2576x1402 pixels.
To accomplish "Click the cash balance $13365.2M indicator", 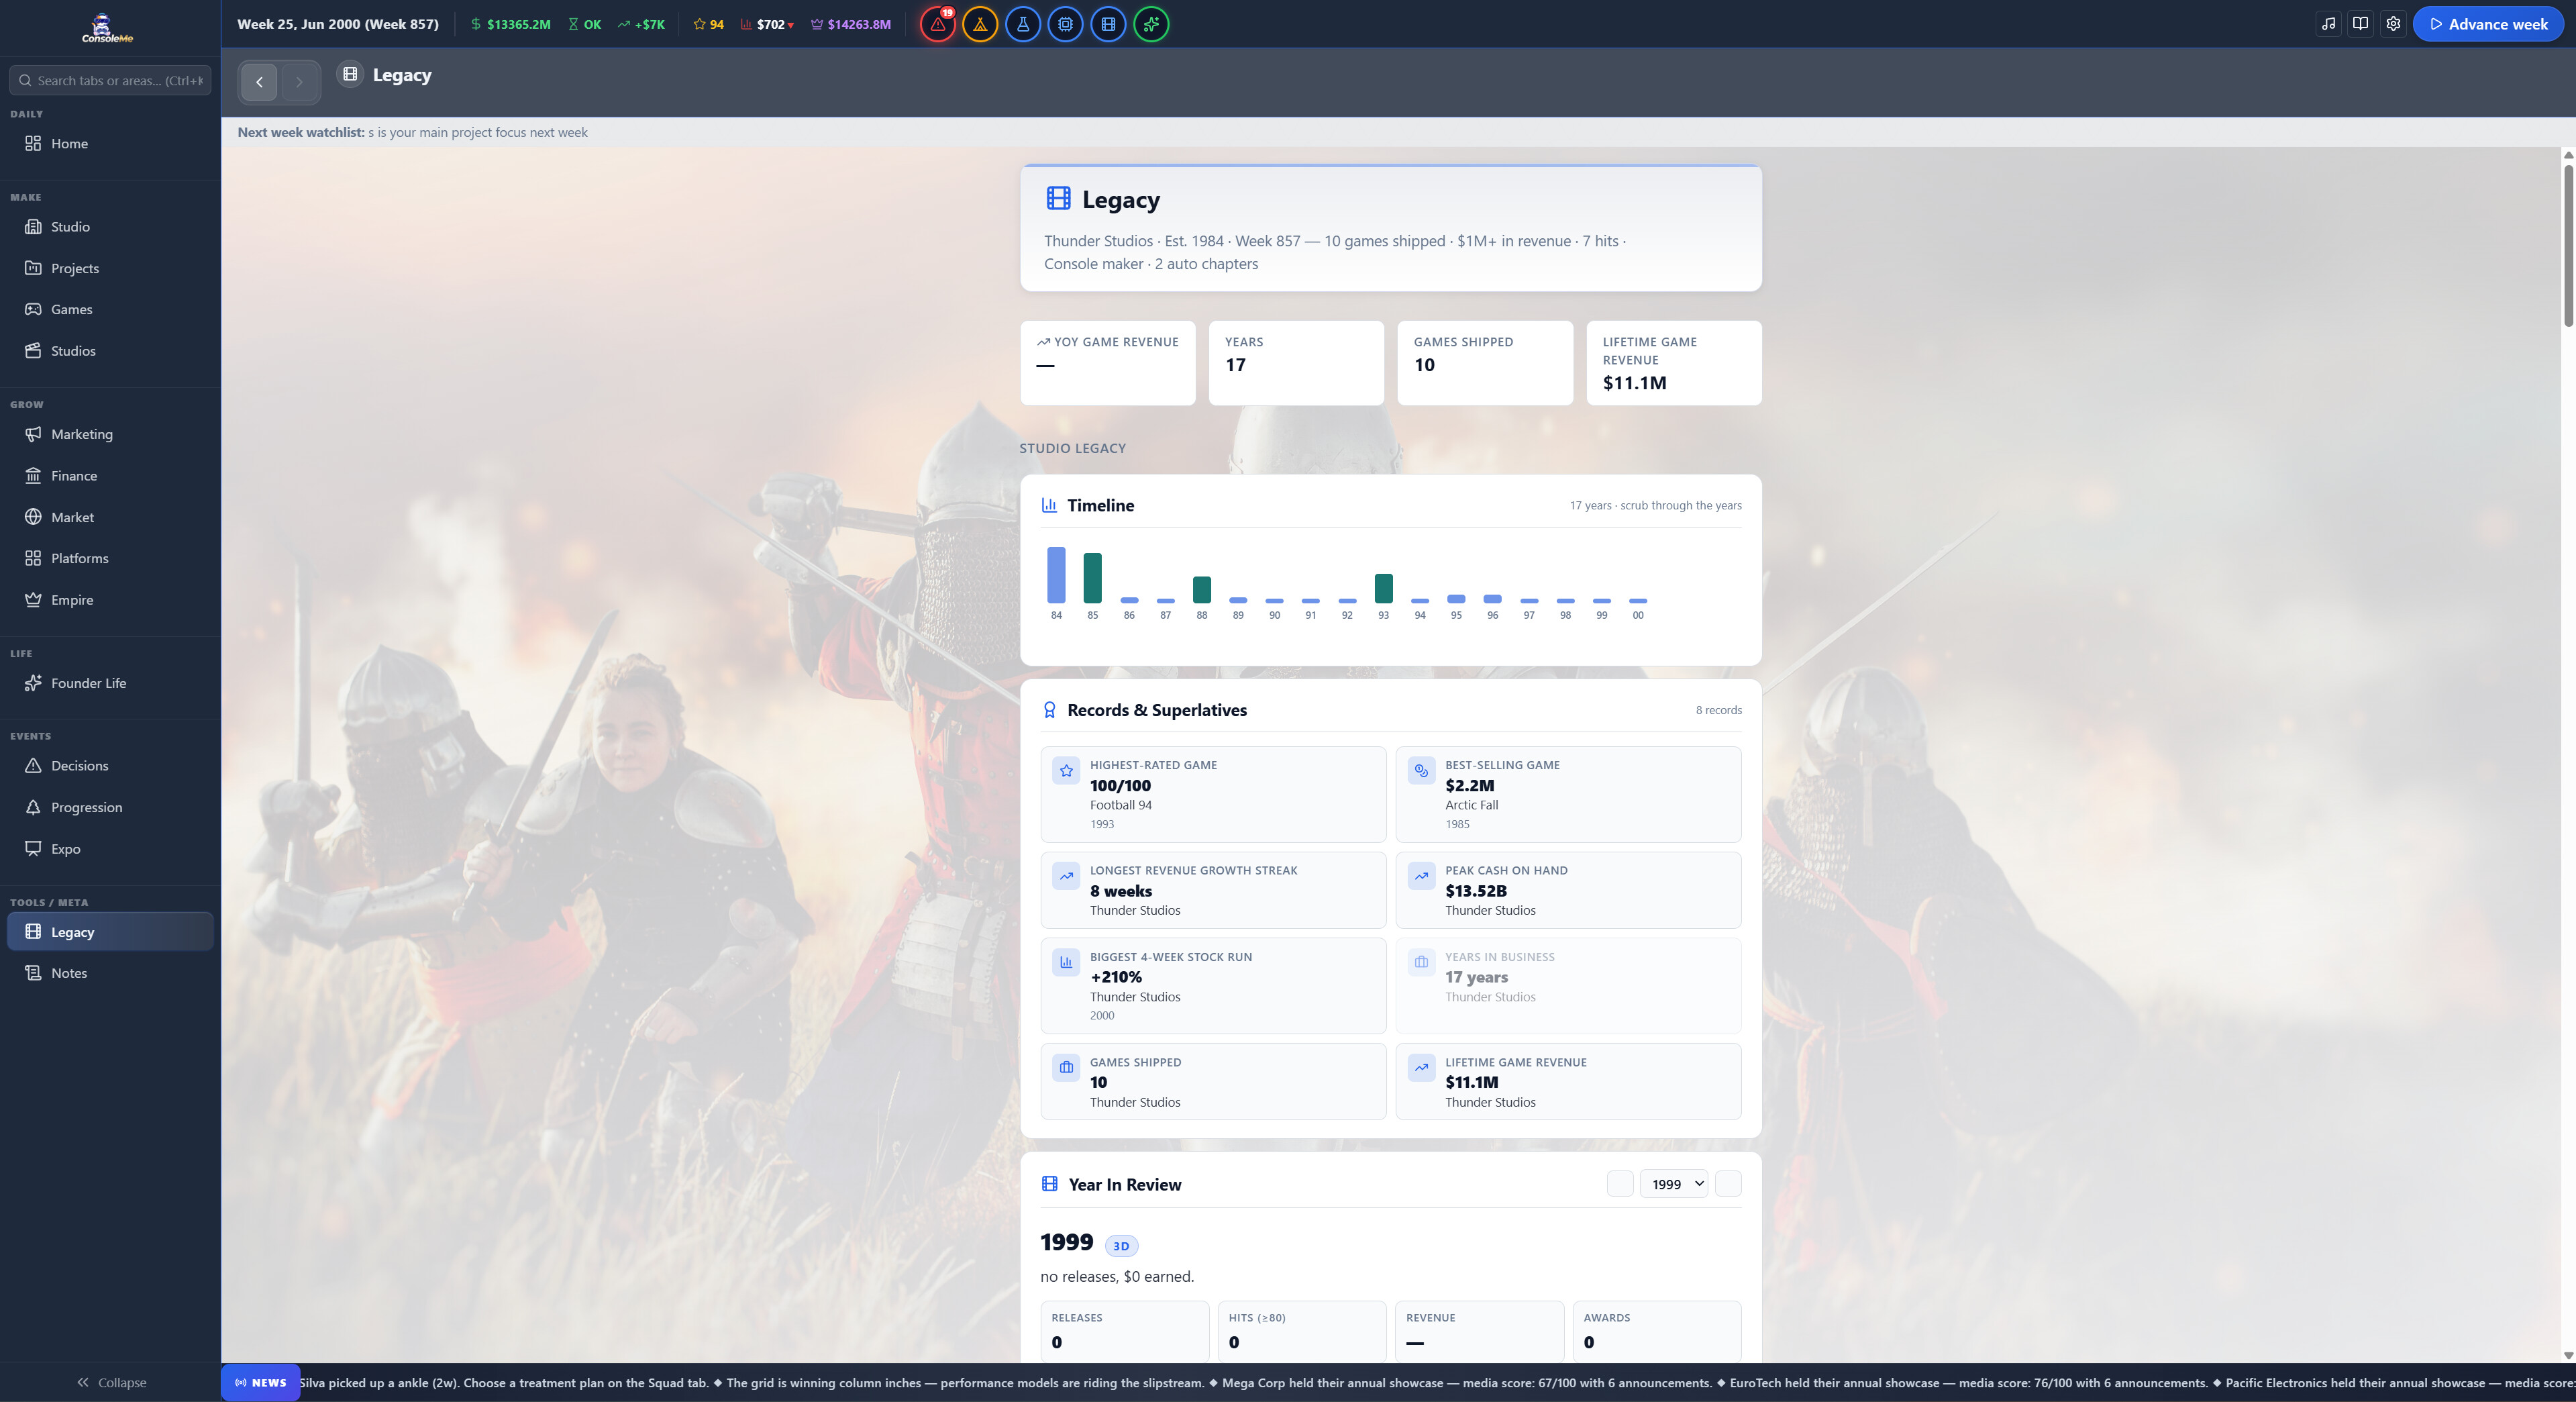I will 510,24.
